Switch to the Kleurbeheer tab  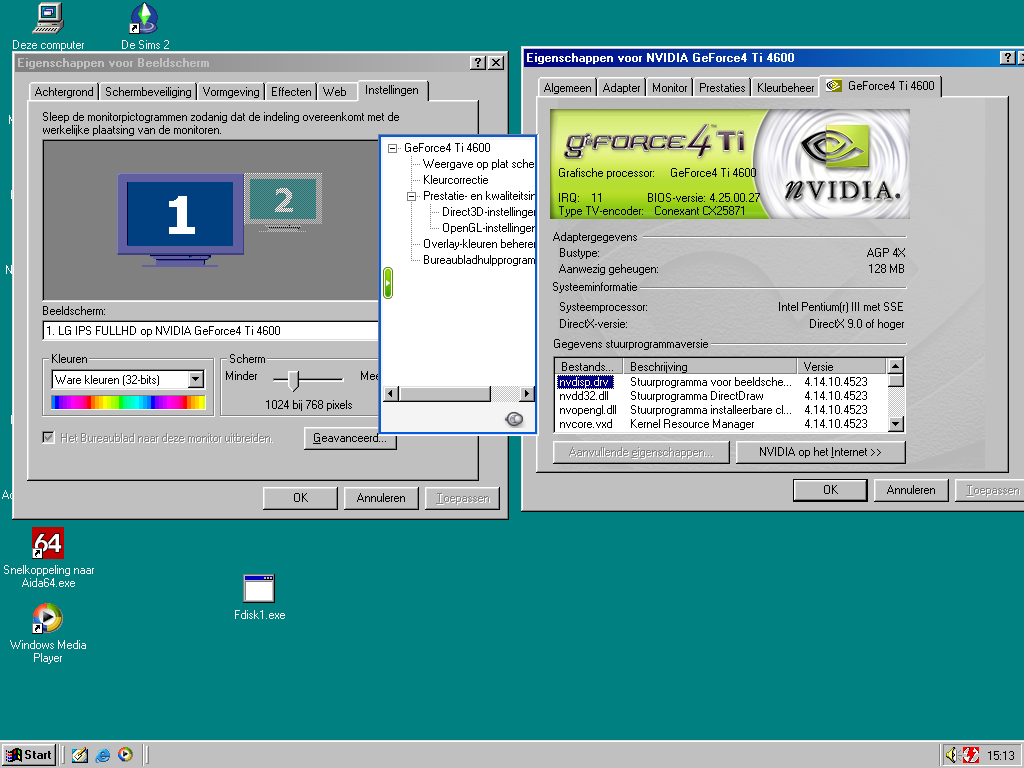786,88
